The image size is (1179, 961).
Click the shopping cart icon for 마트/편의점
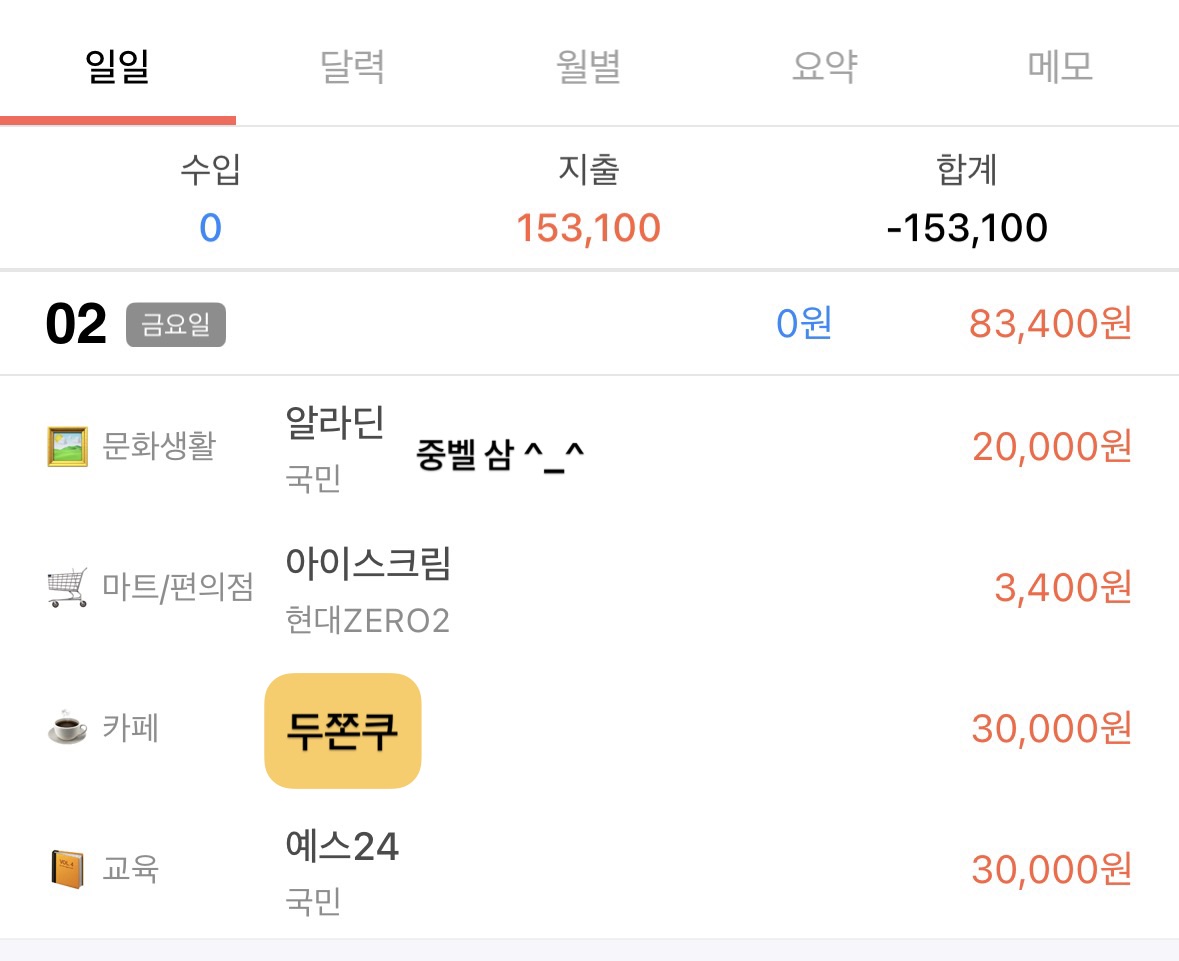click(x=68, y=587)
